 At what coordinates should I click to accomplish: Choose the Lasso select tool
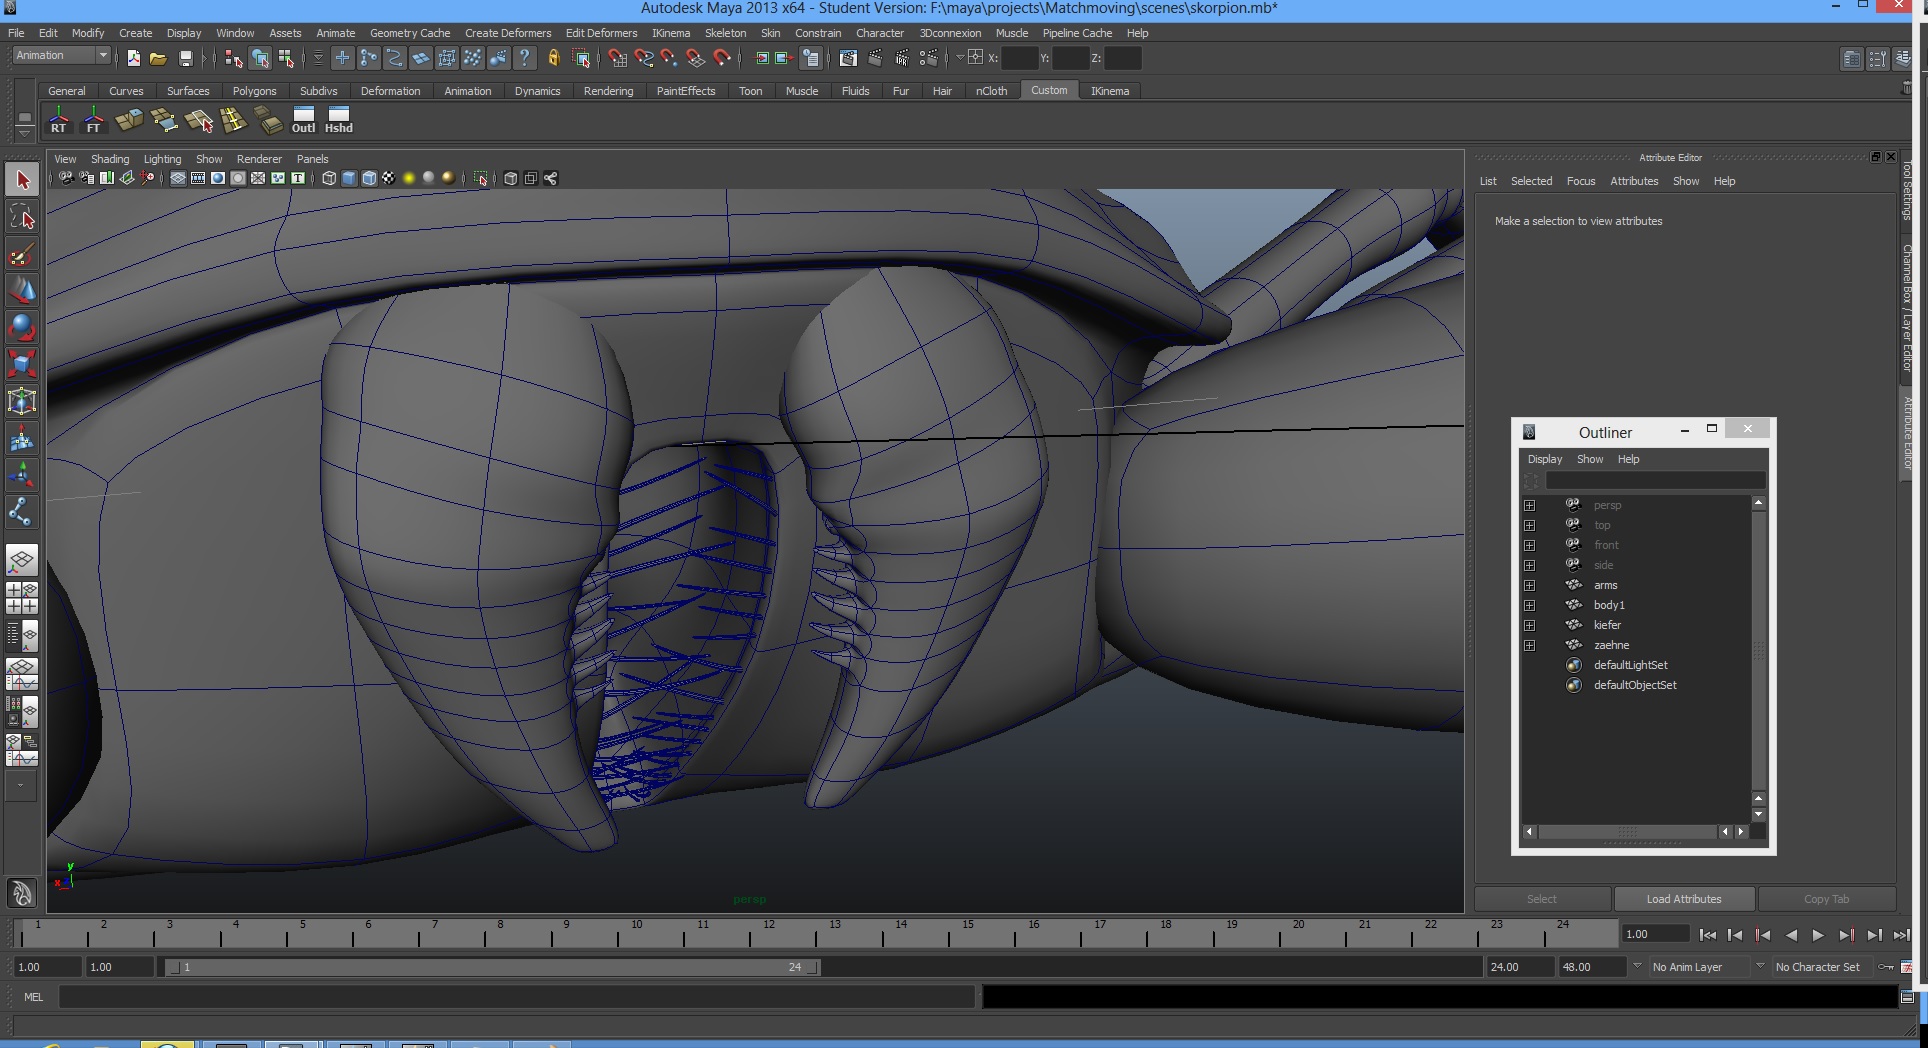(22, 217)
